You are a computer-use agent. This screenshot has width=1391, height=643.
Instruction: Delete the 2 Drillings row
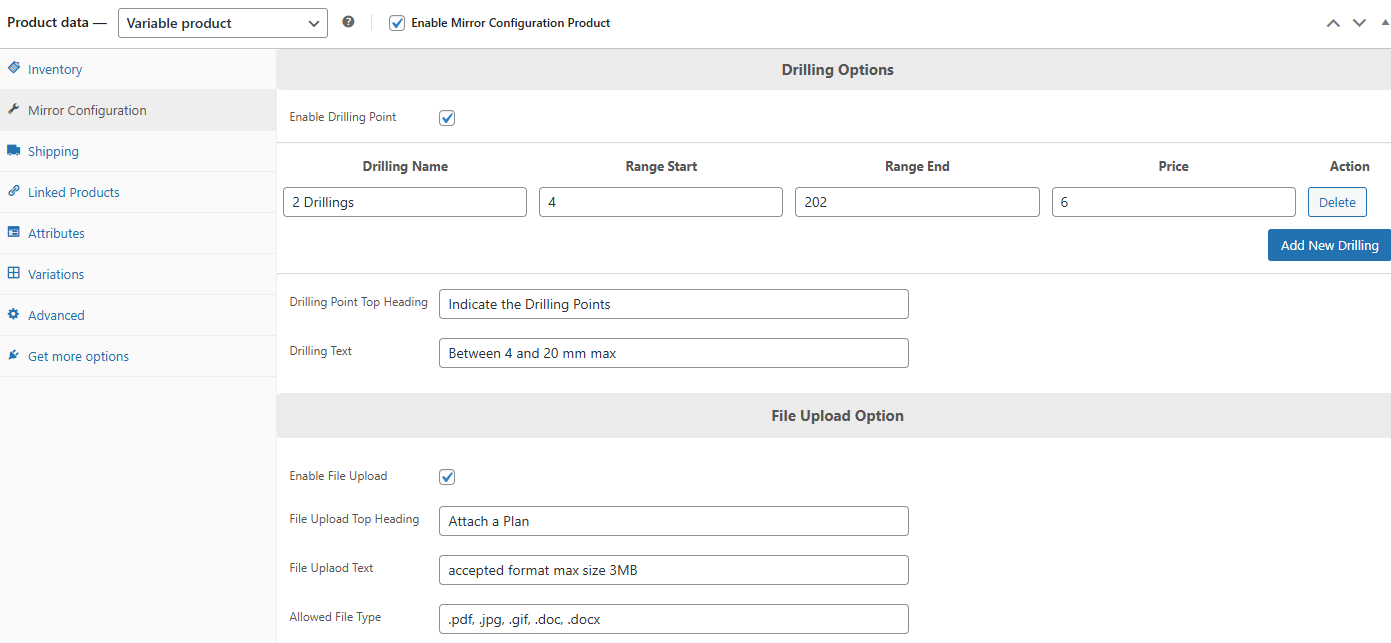[1337, 202]
